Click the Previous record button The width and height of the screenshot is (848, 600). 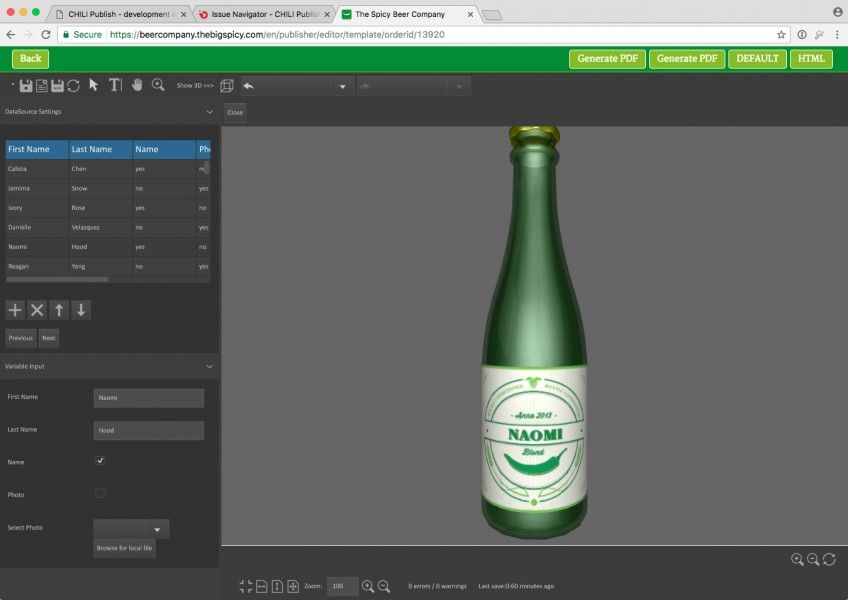(x=21, y=338)
